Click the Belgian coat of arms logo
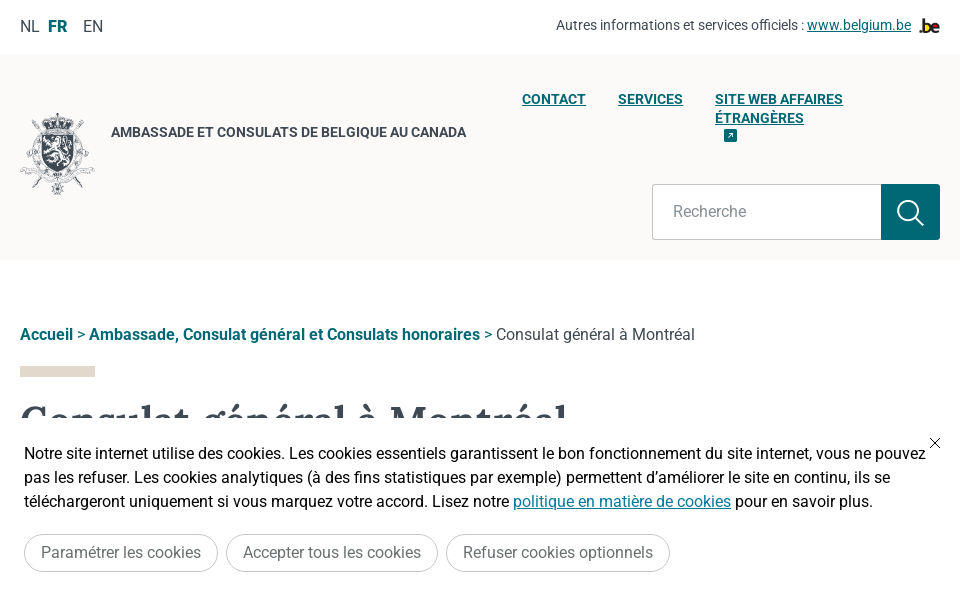Screen dimensions: 960x600 pyautogui.click(x=57, y=154)
